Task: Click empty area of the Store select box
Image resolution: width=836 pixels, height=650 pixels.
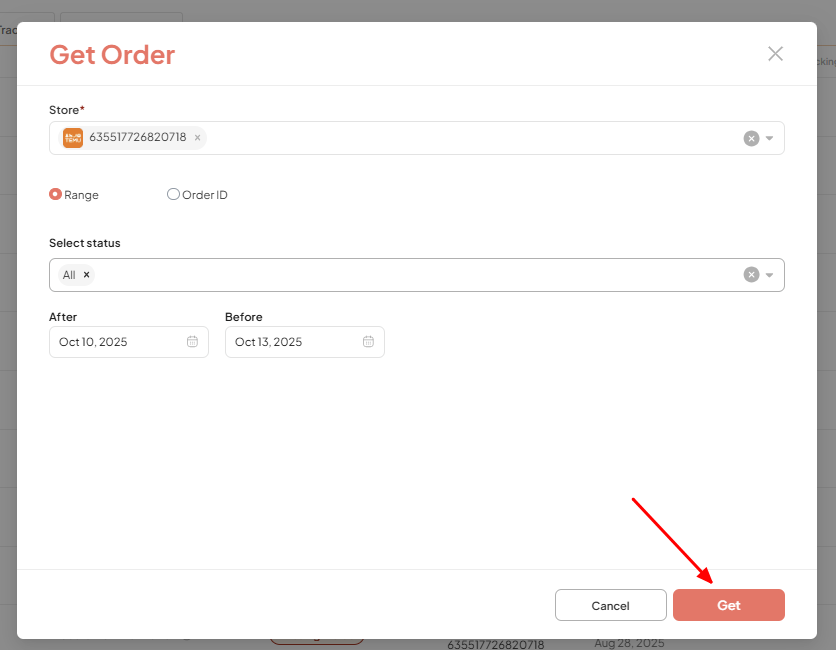Action: tap(470, 138)
